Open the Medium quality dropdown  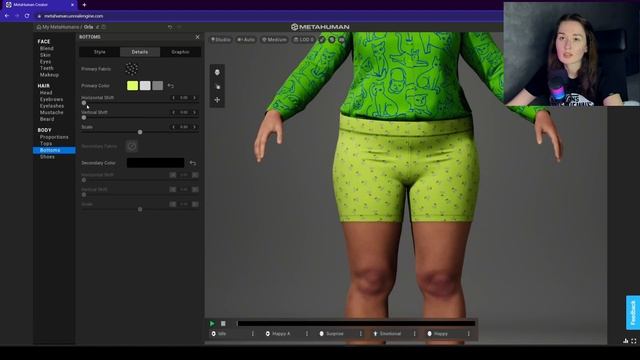274,40
